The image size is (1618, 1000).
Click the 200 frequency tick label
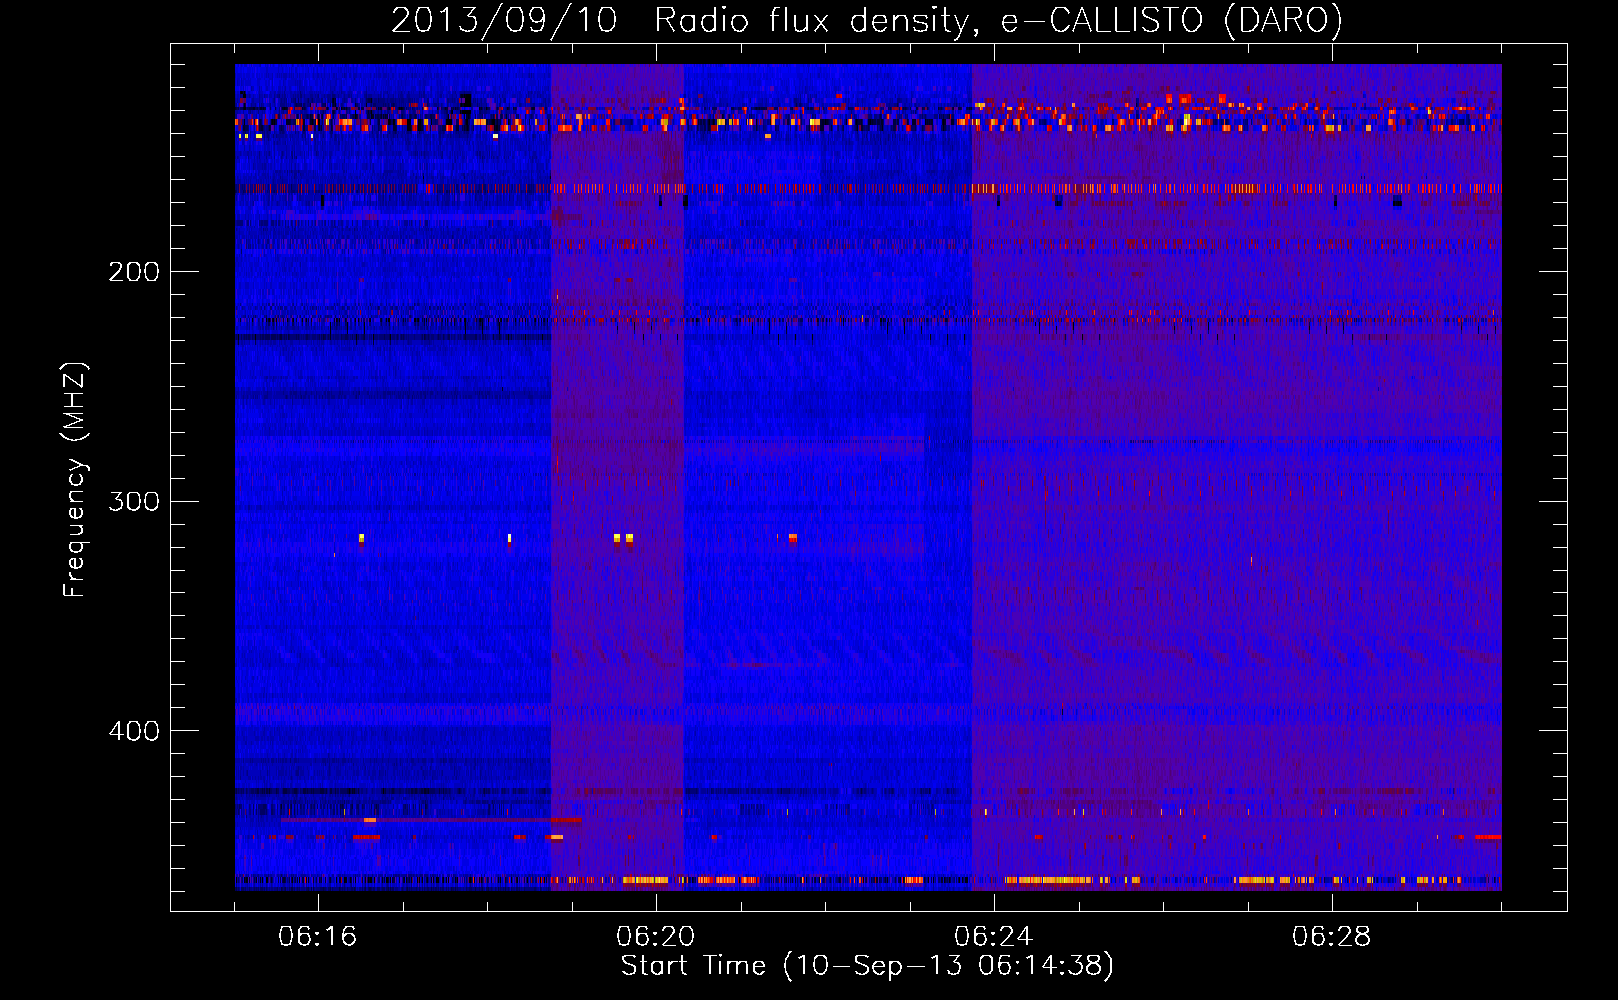pos(134,272)
